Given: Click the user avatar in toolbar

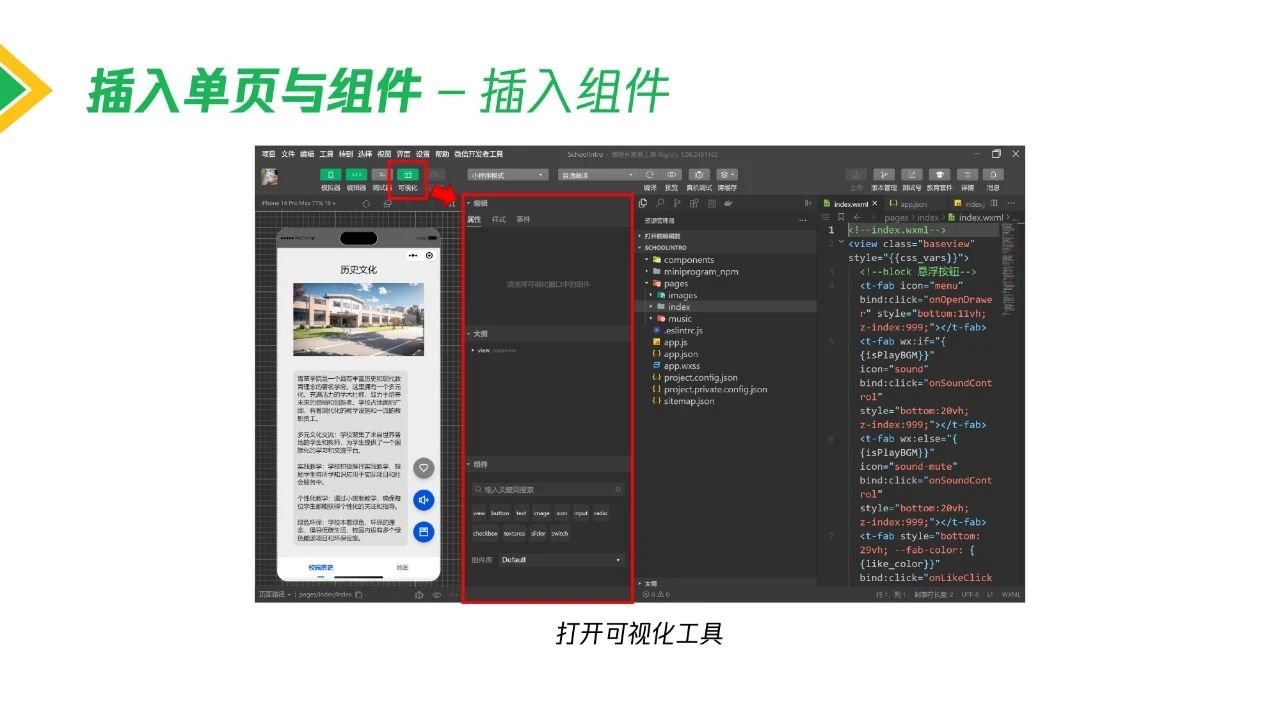Looking at the screenshot, I should click(270, 176).
